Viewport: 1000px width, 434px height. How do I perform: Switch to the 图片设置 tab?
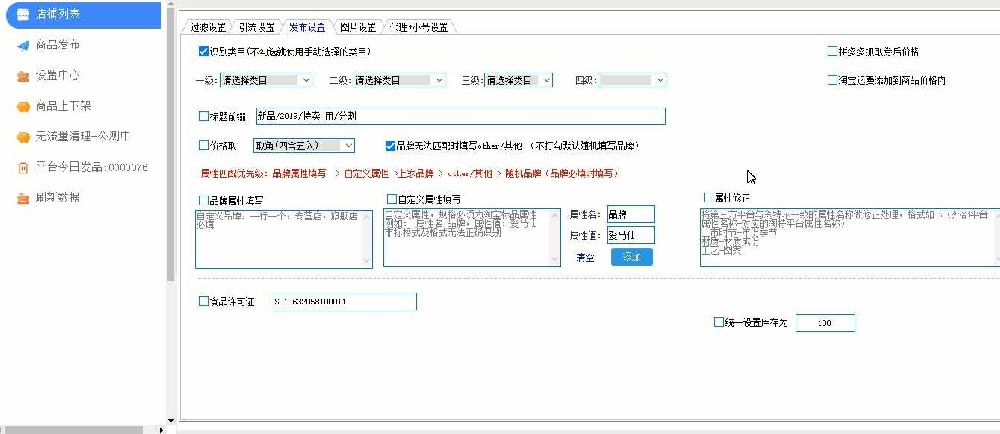[x=358, y=27]
